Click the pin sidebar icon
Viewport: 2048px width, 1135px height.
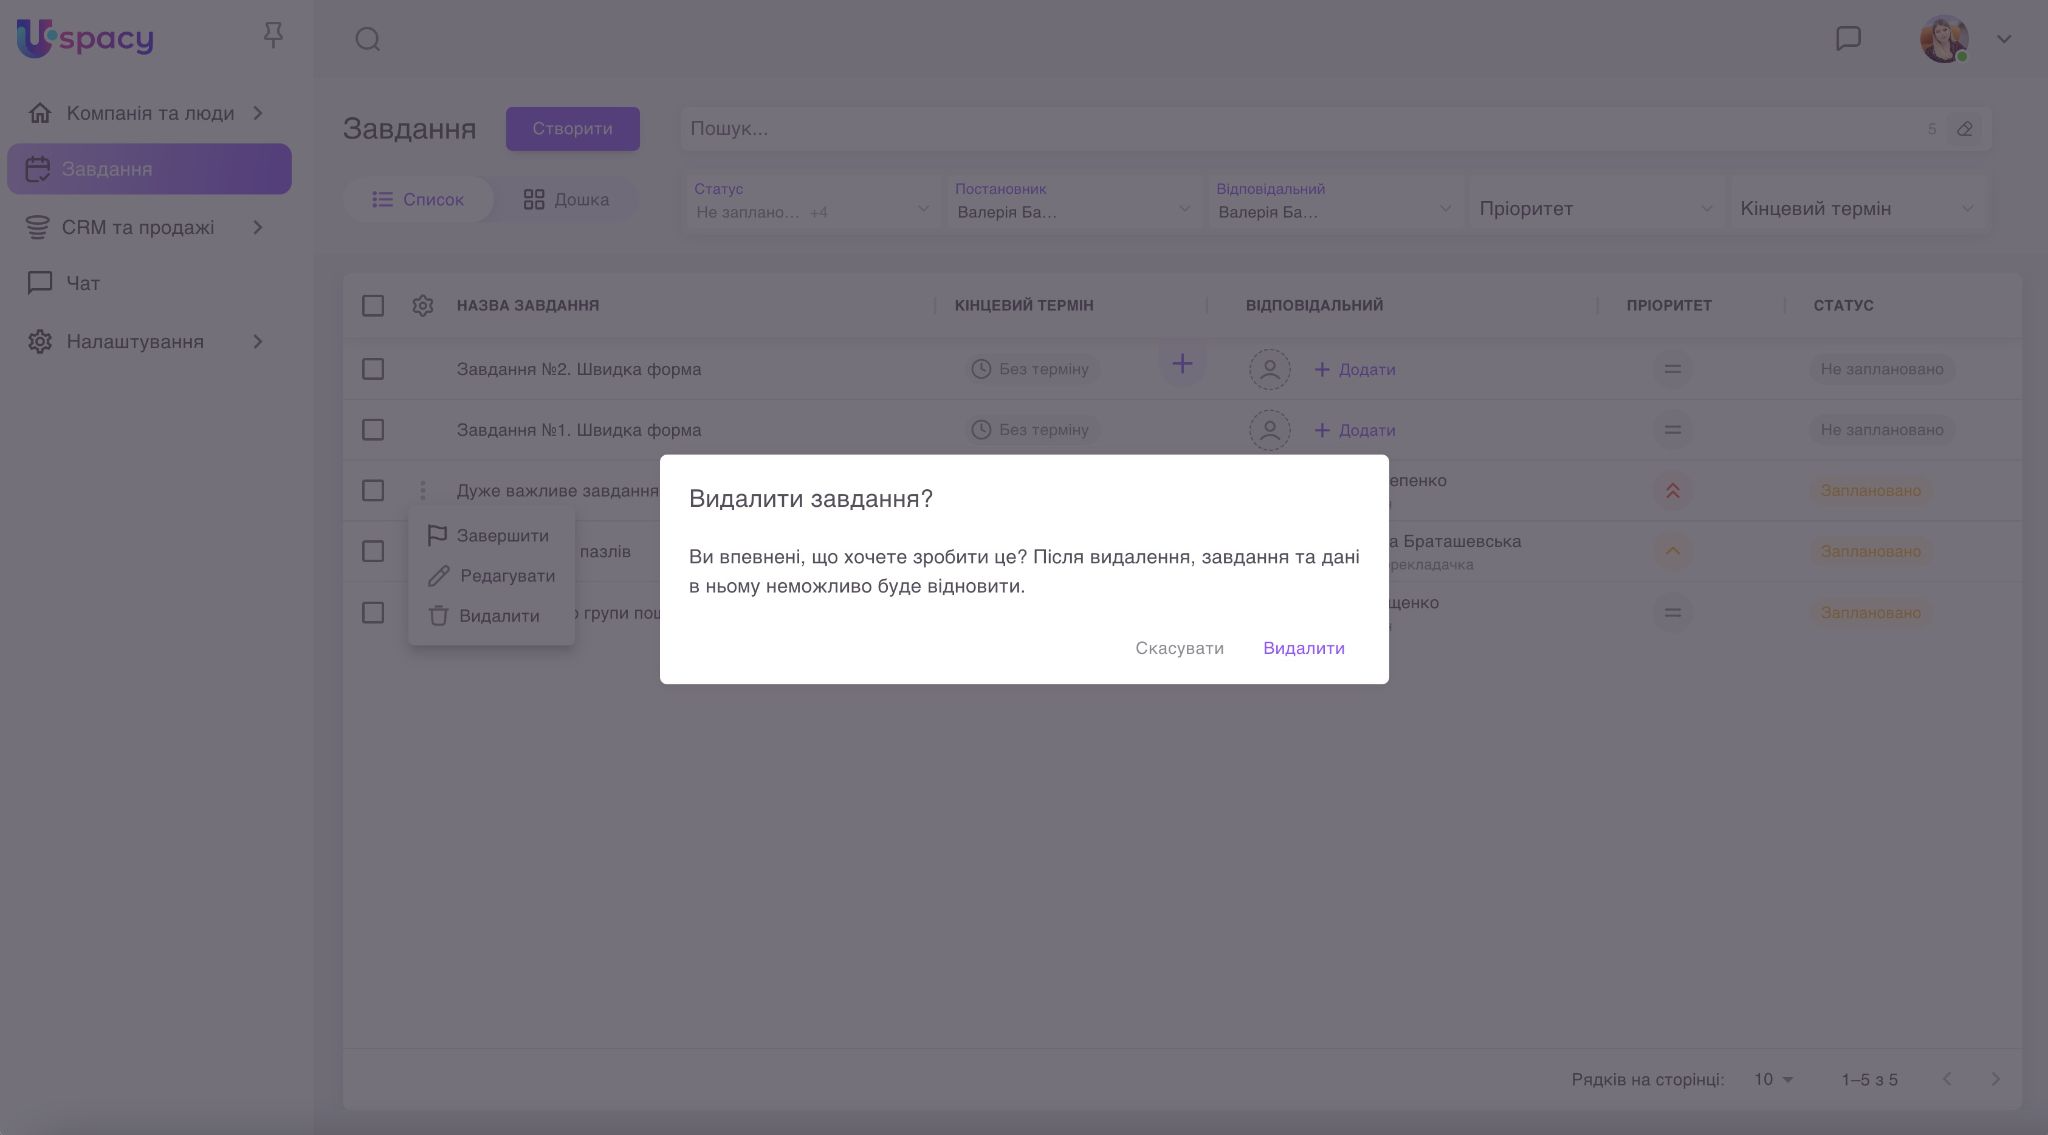pos(273,36)
